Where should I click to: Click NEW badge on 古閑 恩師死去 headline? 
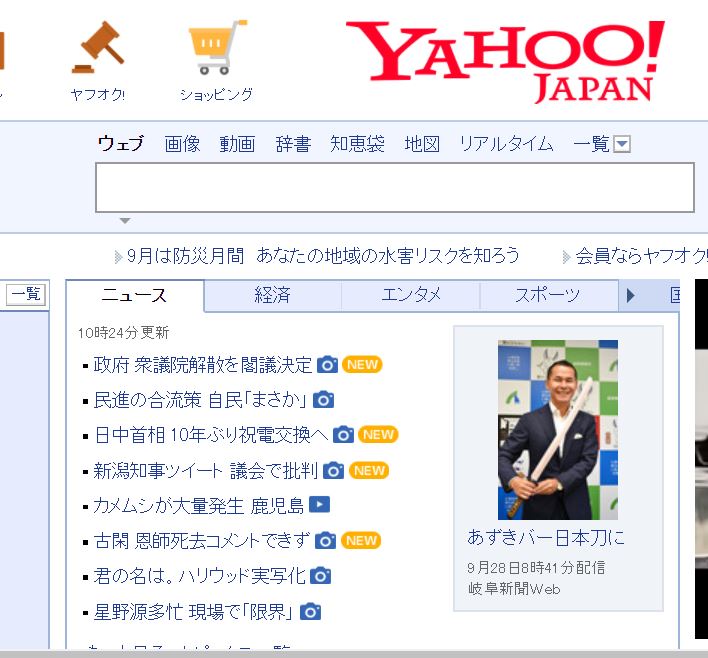tap(361, 541)
